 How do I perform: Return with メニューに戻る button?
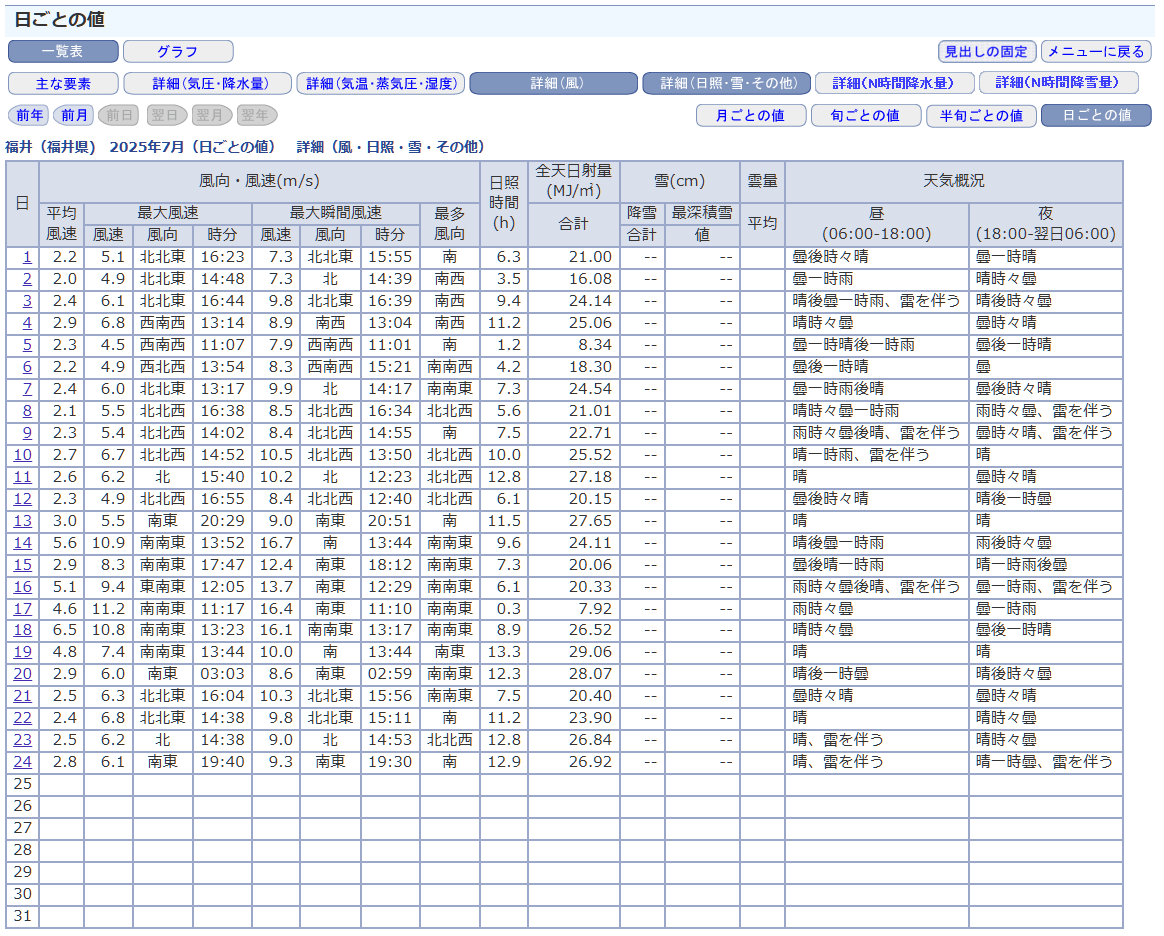pos(1096,52)
